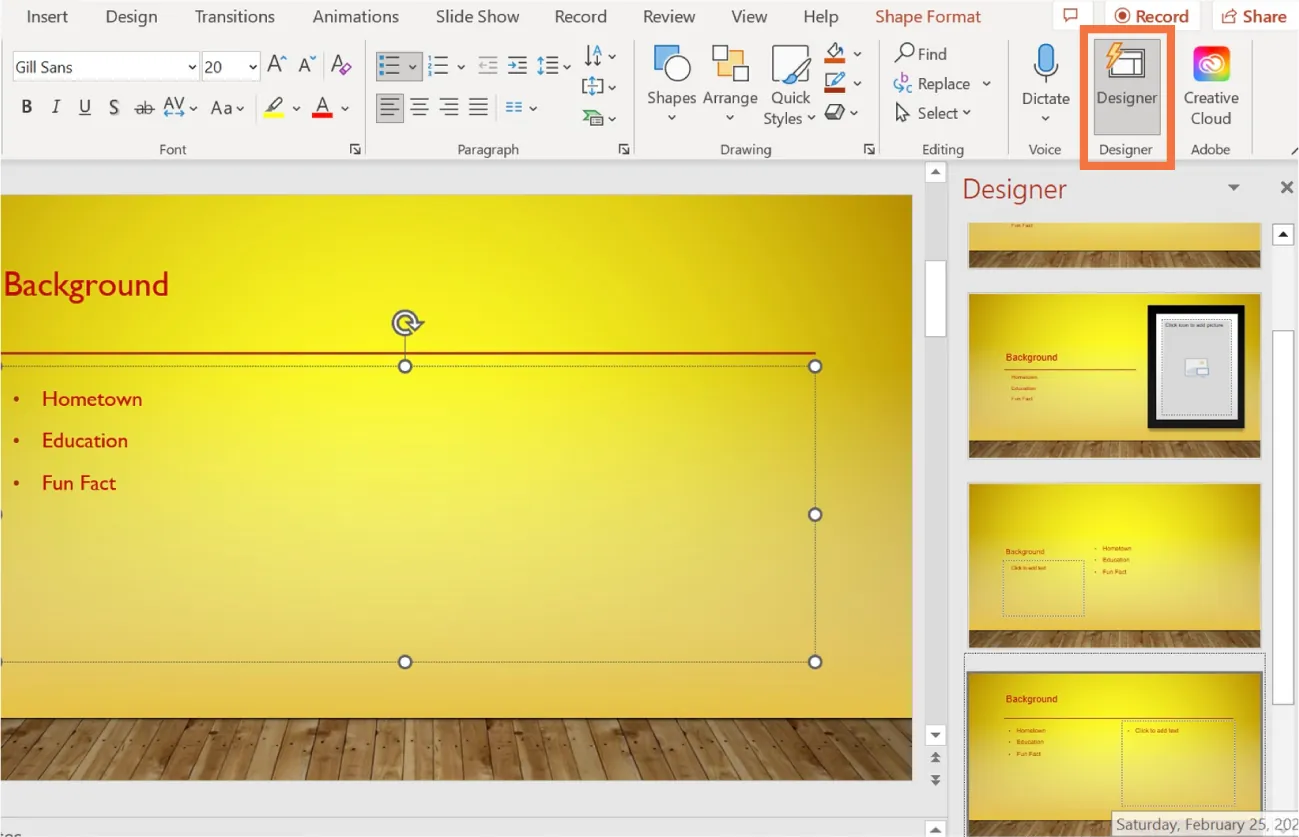The width and height of the screenshot is (1299, 837).
Task: Switch to the Transitions ribbon tab
Action: click(234, 16)
